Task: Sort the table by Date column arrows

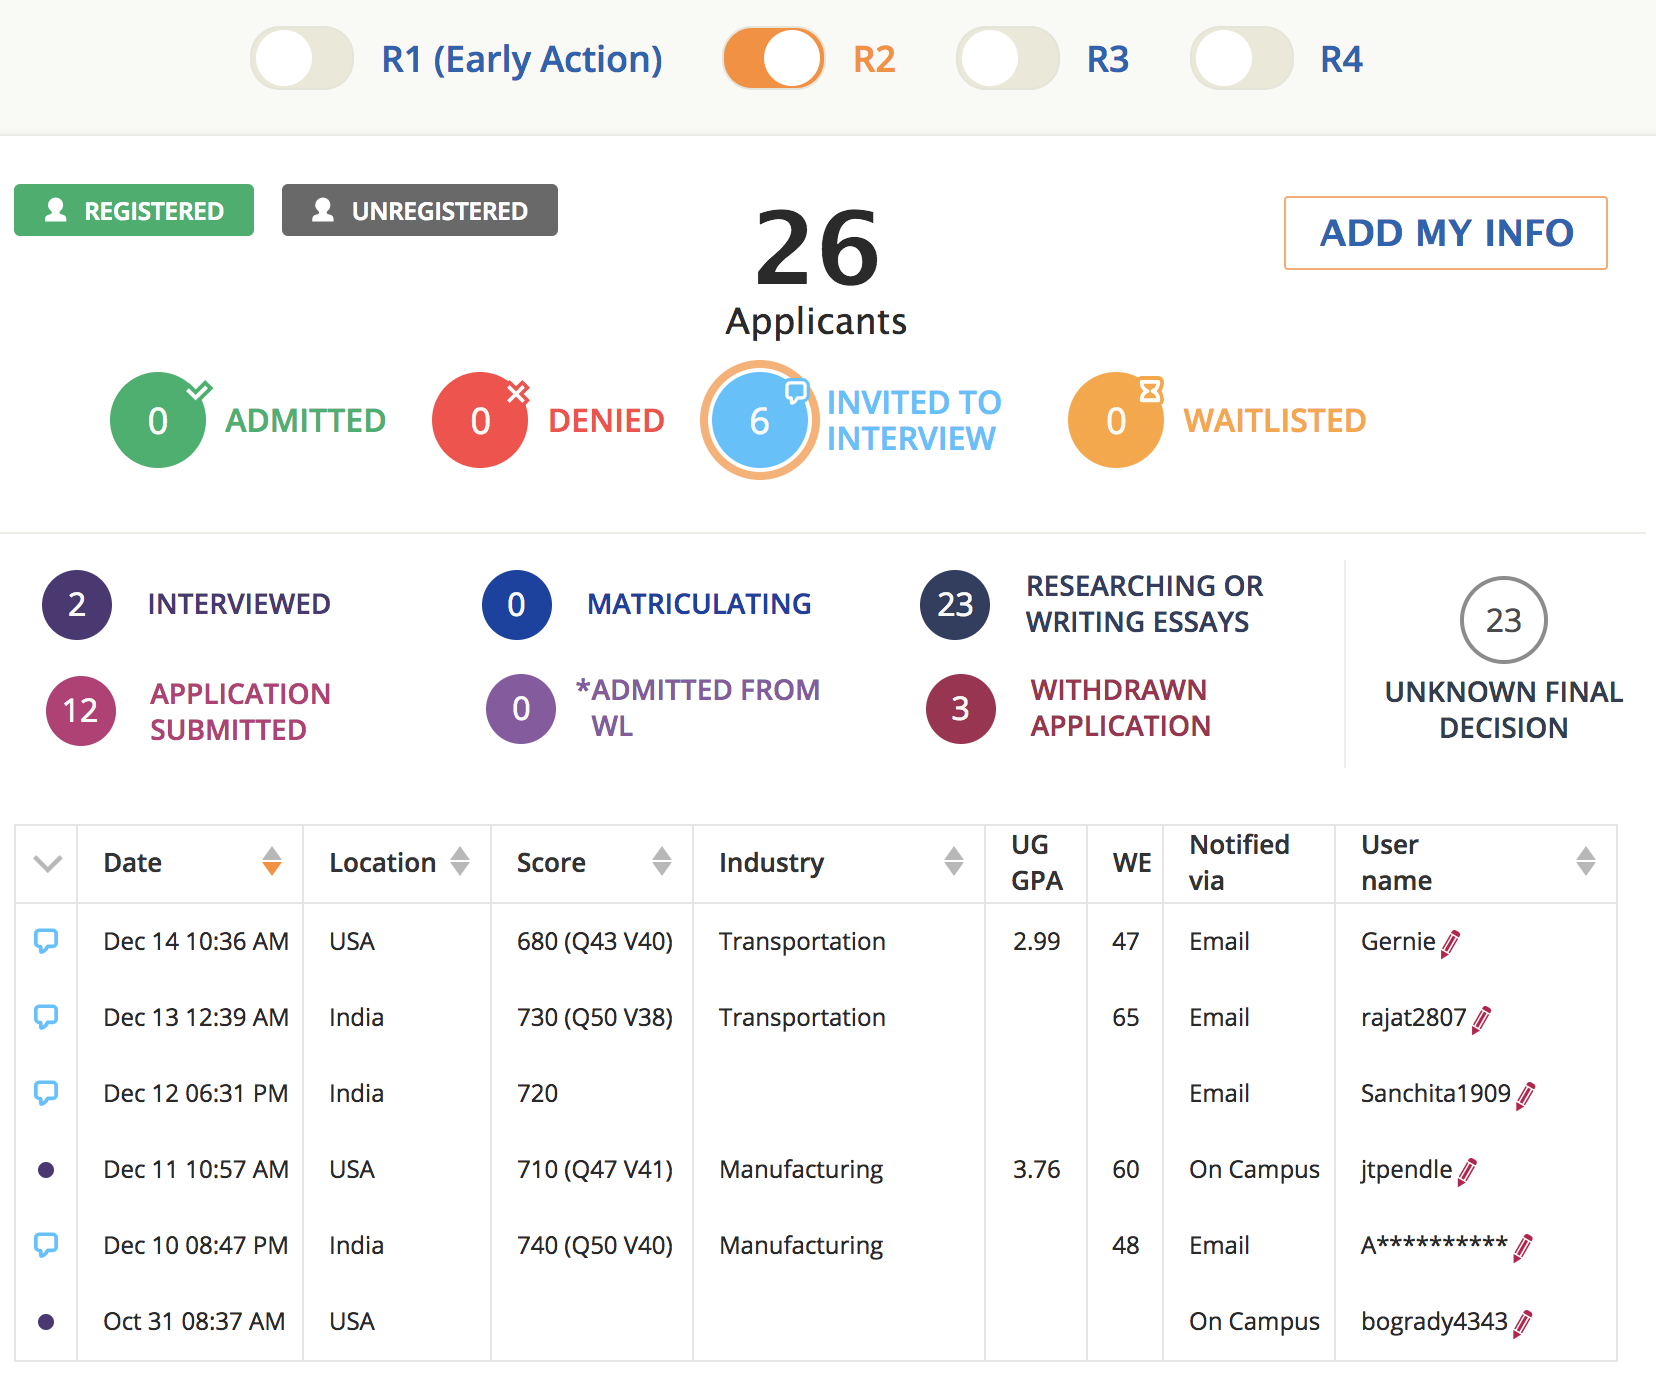Action: pos(271,861)
